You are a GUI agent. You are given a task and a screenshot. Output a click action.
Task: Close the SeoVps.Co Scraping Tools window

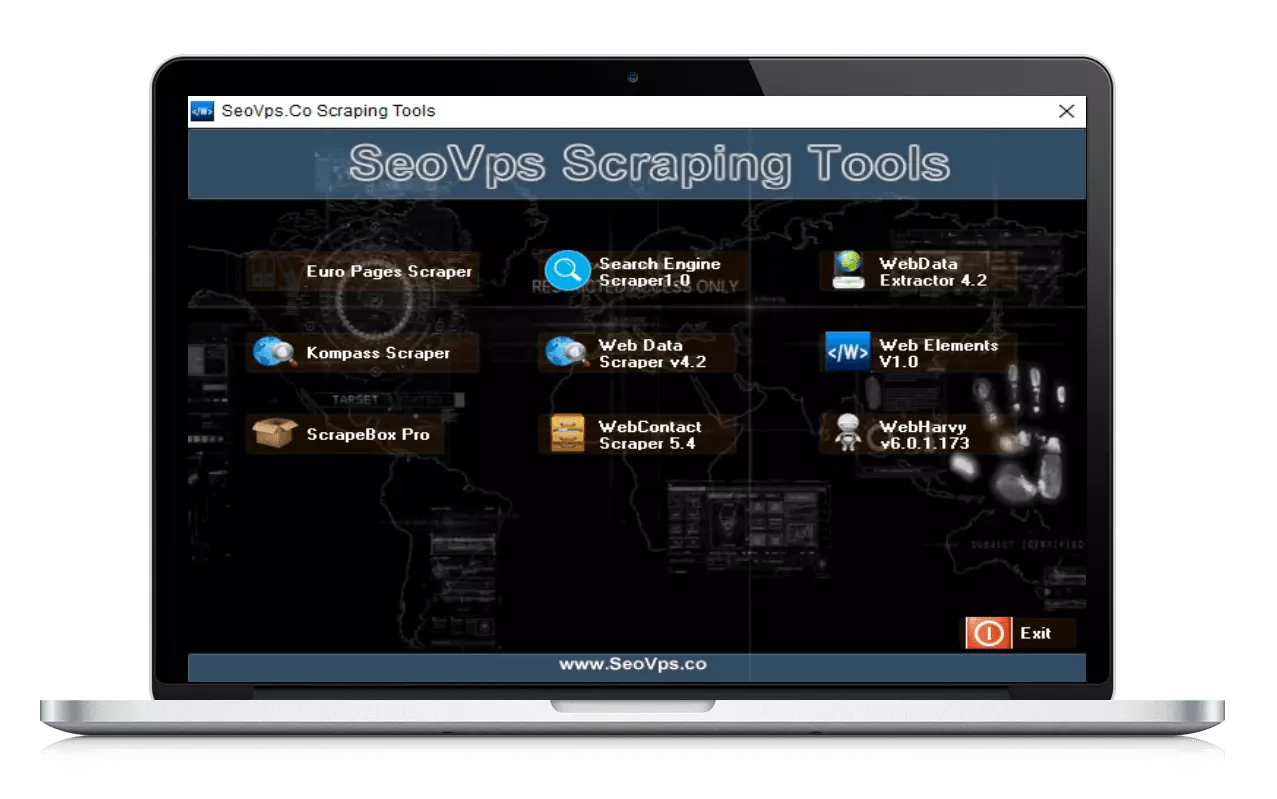click(1066, 111)
